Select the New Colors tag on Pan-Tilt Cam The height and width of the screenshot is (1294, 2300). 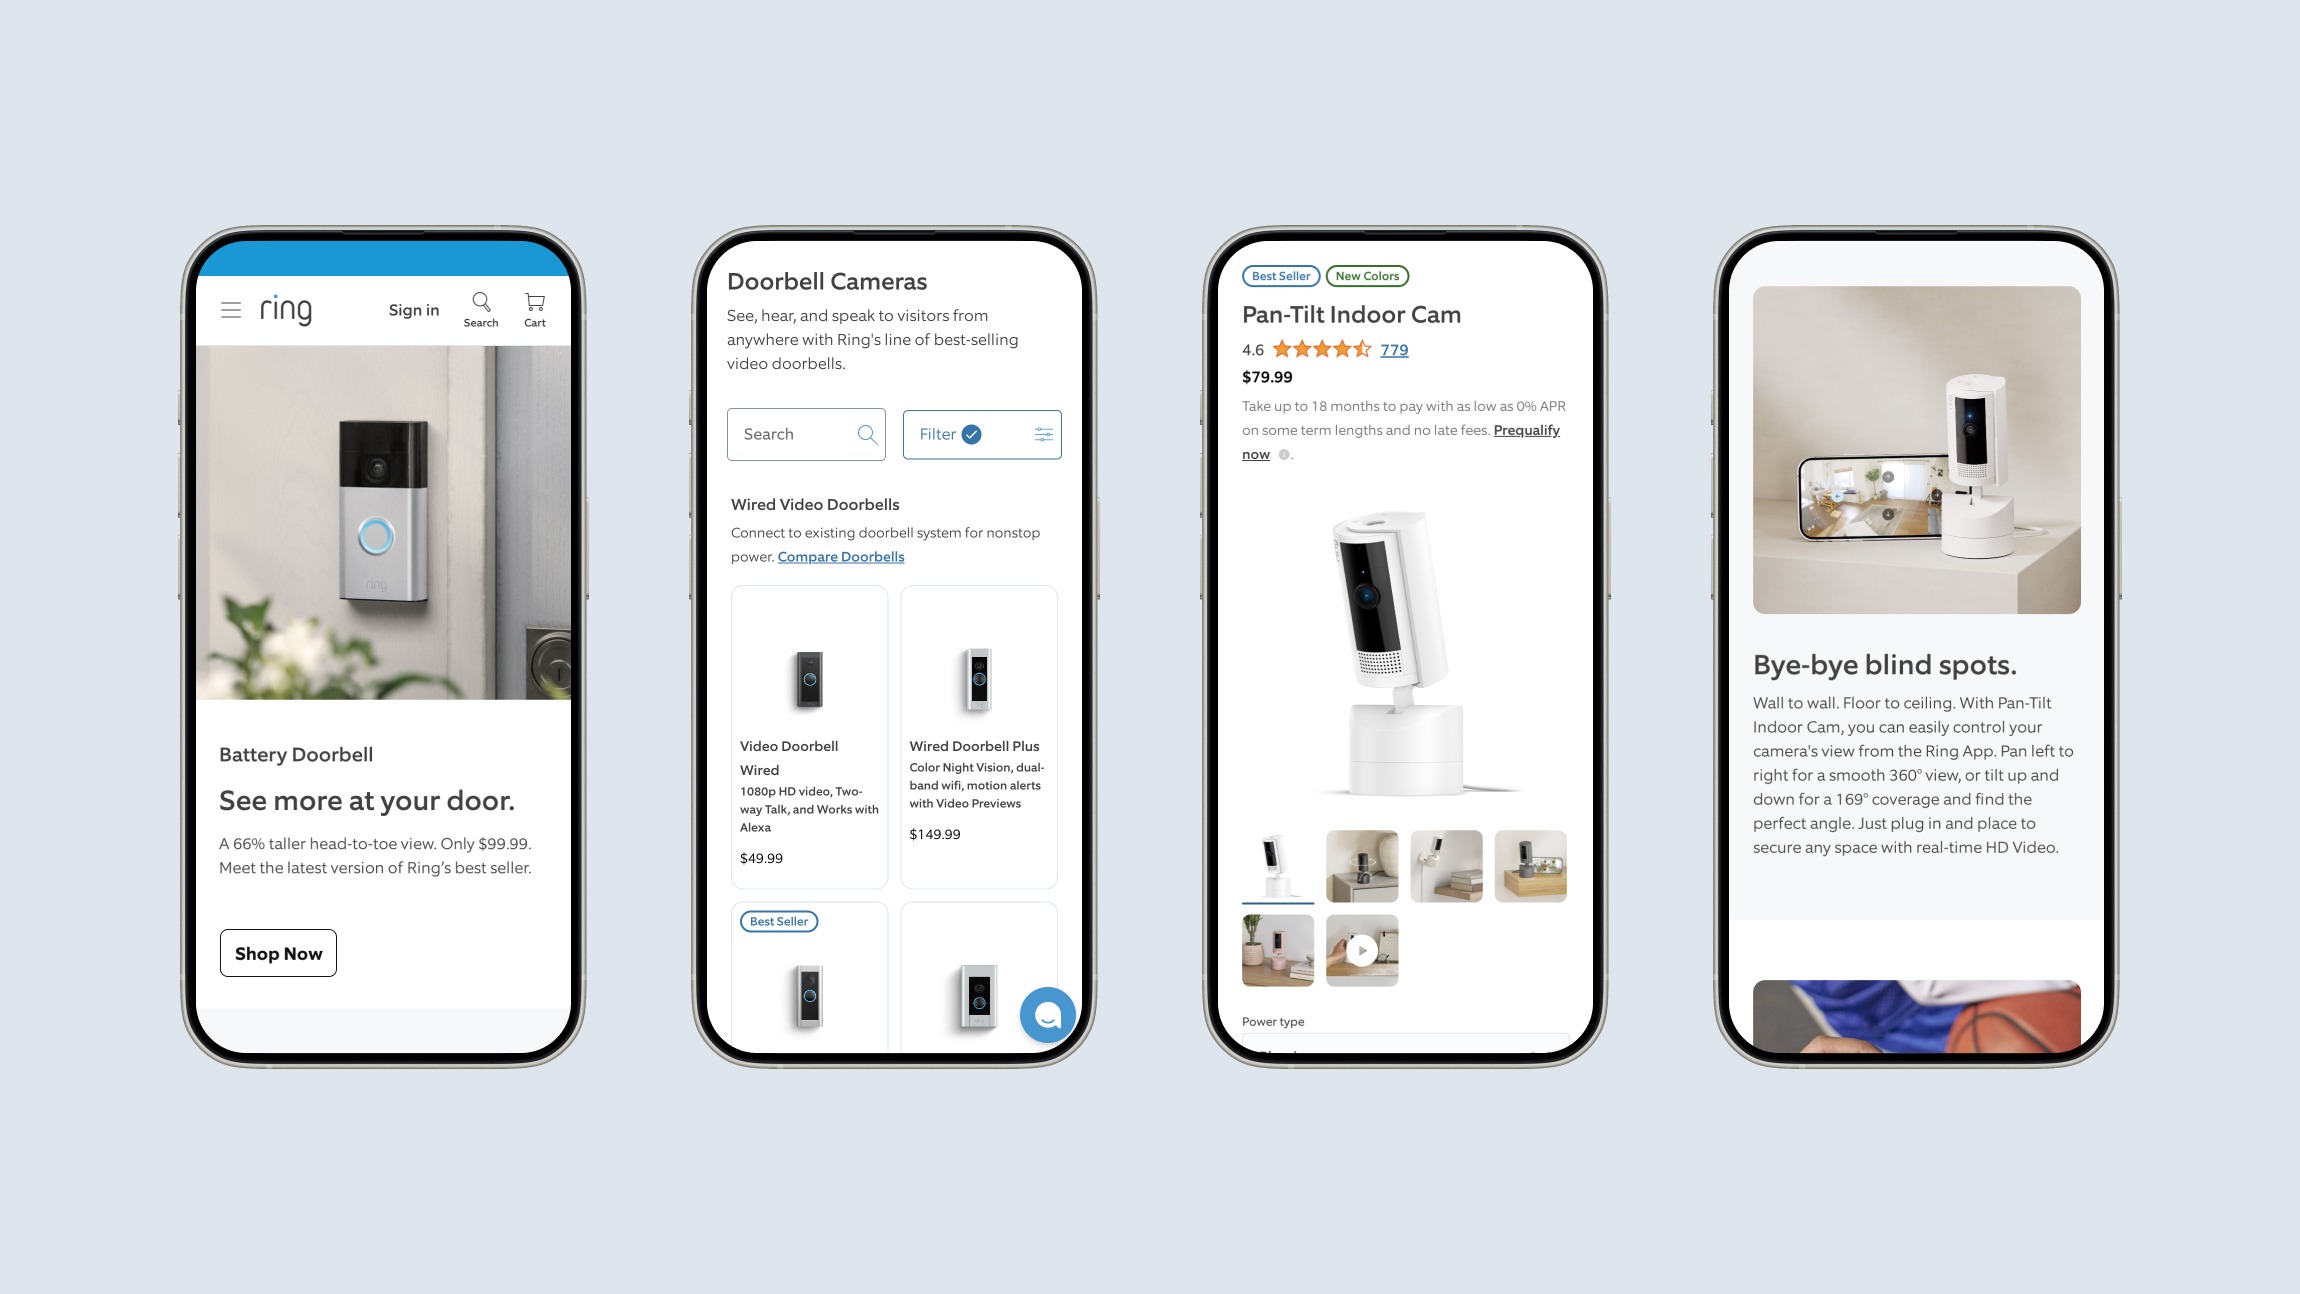(1365, 275)
